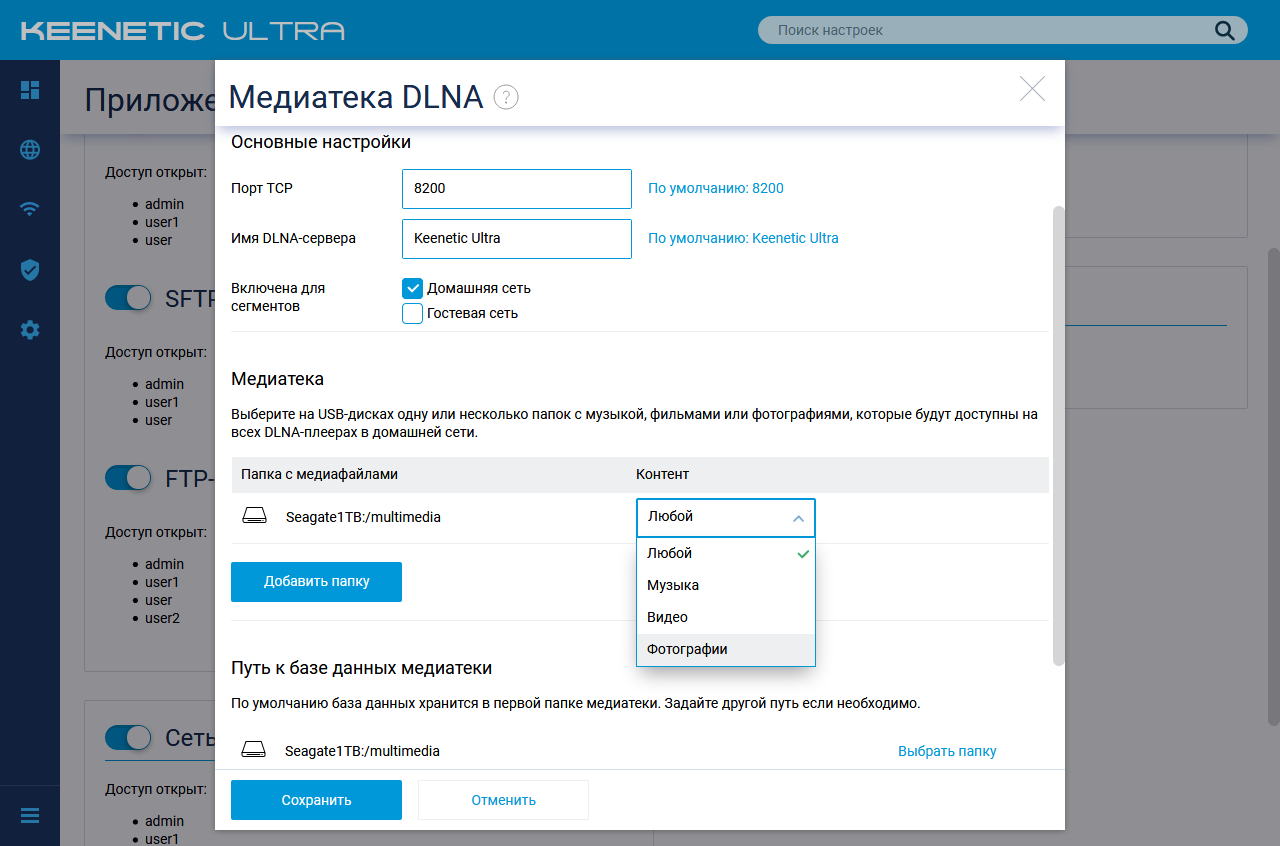
Task: Open the dashboard icon in sidebar
Action: point(30,90)
